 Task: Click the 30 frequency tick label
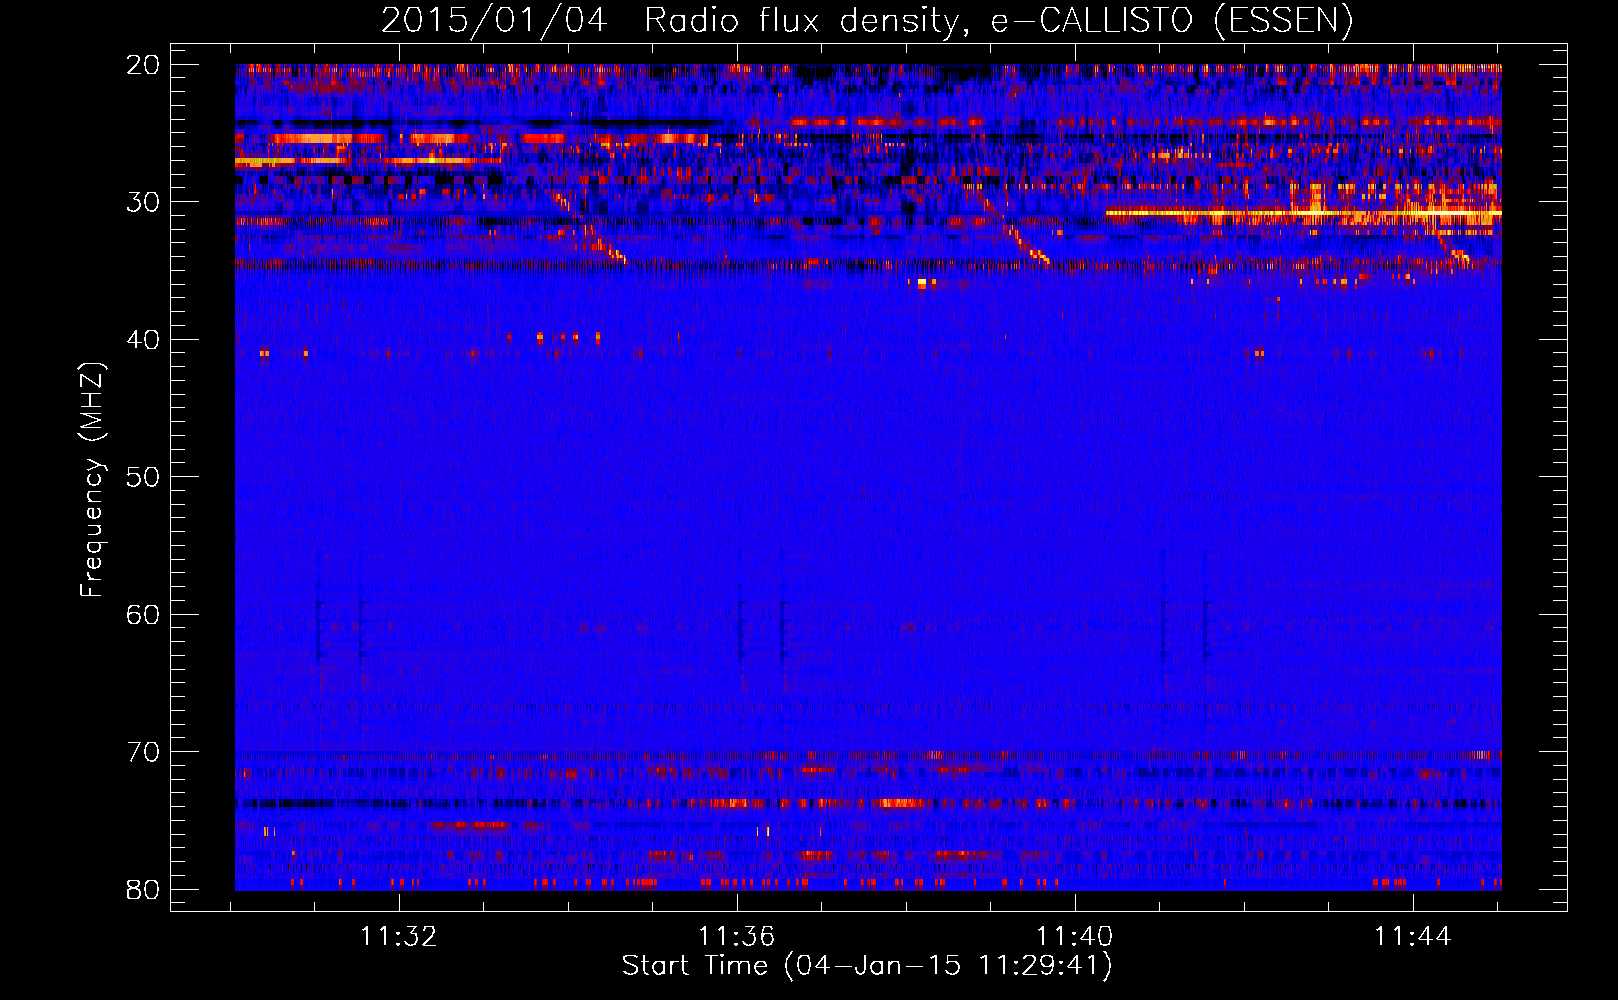pos(144,202)
